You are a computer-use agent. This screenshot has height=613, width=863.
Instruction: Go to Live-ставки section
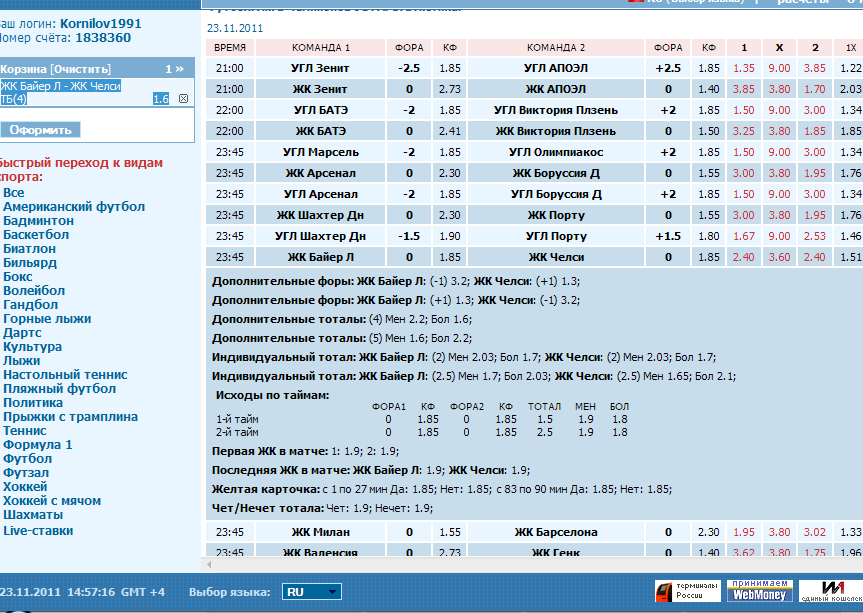38,531
